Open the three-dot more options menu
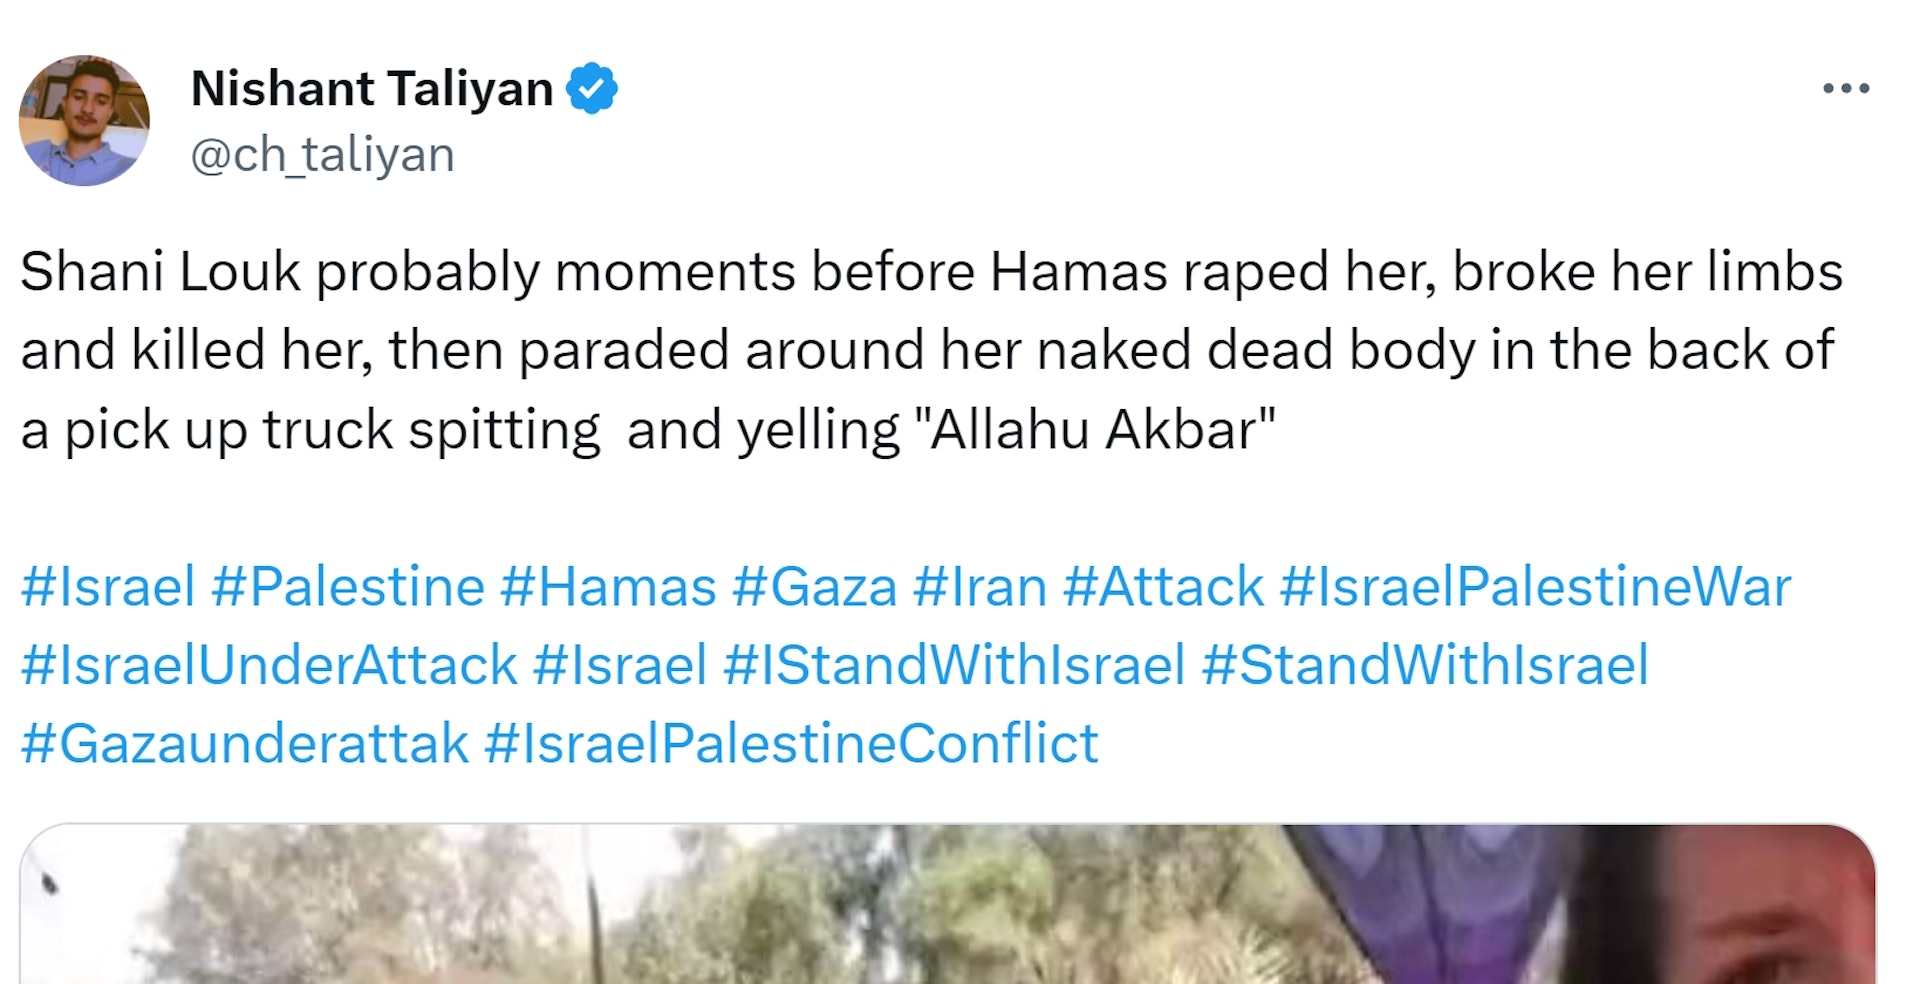The width and height of the screenshot is (1920, 984). (x=1845, y=88)
